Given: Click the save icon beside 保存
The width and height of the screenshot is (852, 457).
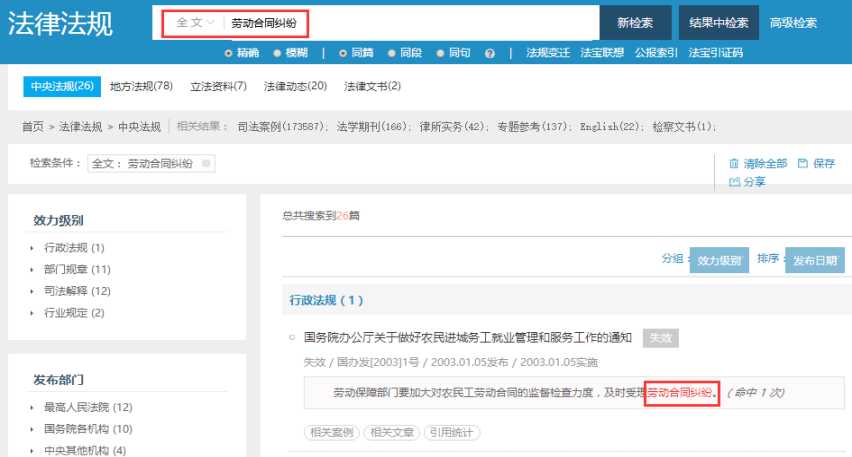Looking at the screenshot, I should click(803, 163).
